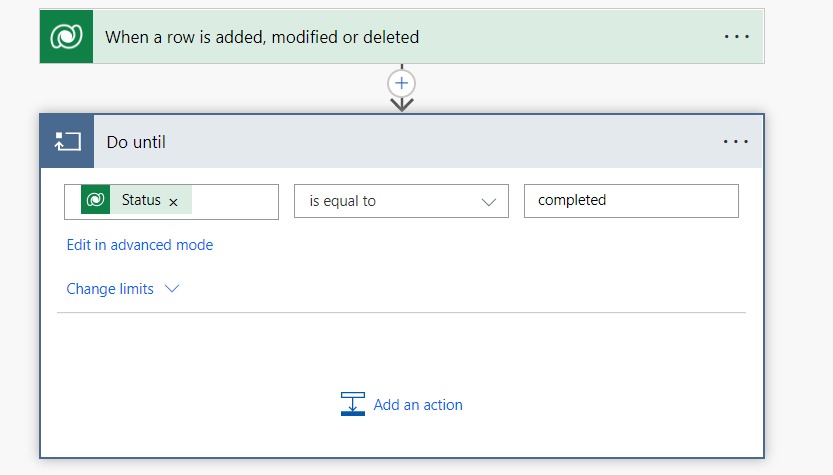Click the plus icon to insert a new step
This screenshot has height=475, width=833.
401,83
